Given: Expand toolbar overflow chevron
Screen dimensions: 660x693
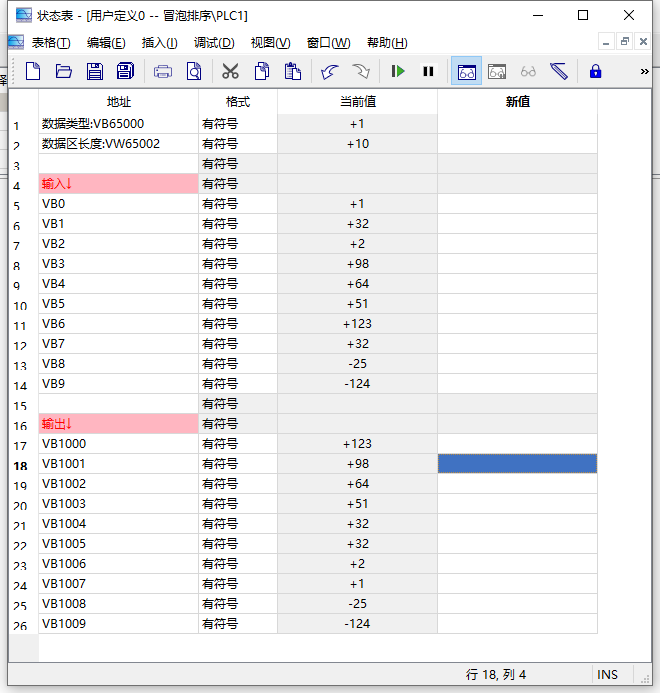Looking at the screenshot, I should tap(645, 71).
